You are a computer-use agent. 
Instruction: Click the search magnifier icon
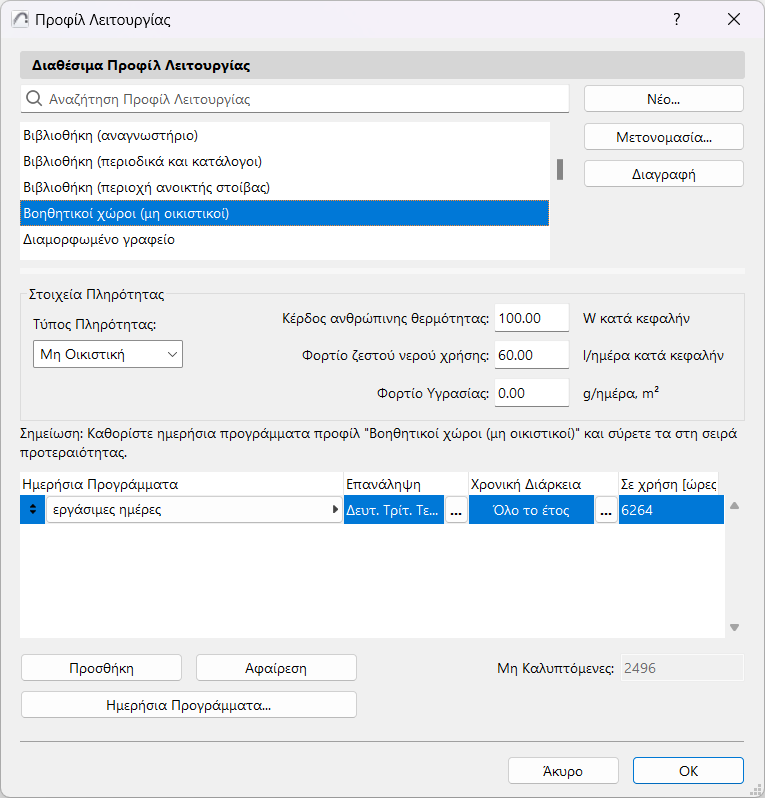(34, 99)
